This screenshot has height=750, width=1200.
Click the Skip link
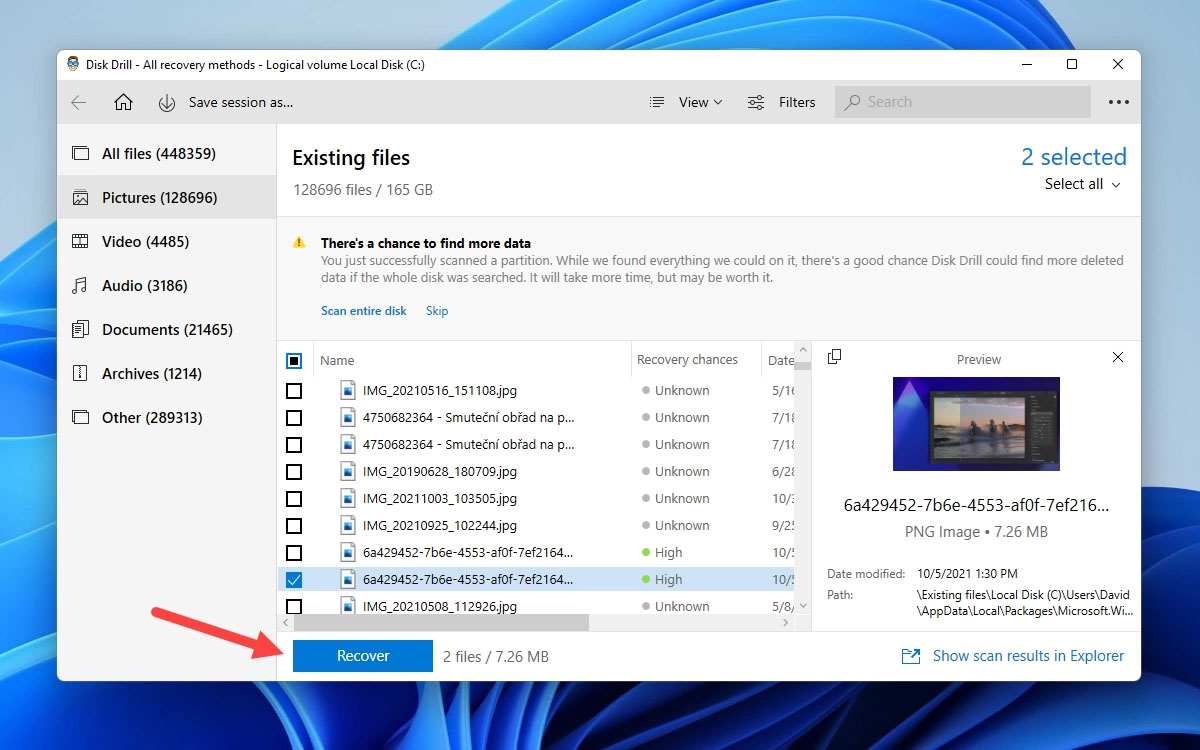pyautogui.click(x=437, y=311)
